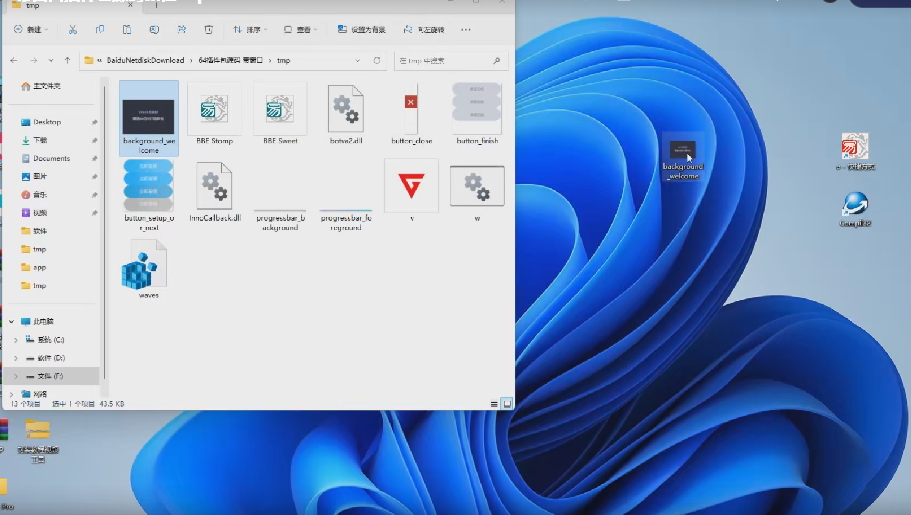Click the Share icon in toolbar

click(x=180, y=30)
